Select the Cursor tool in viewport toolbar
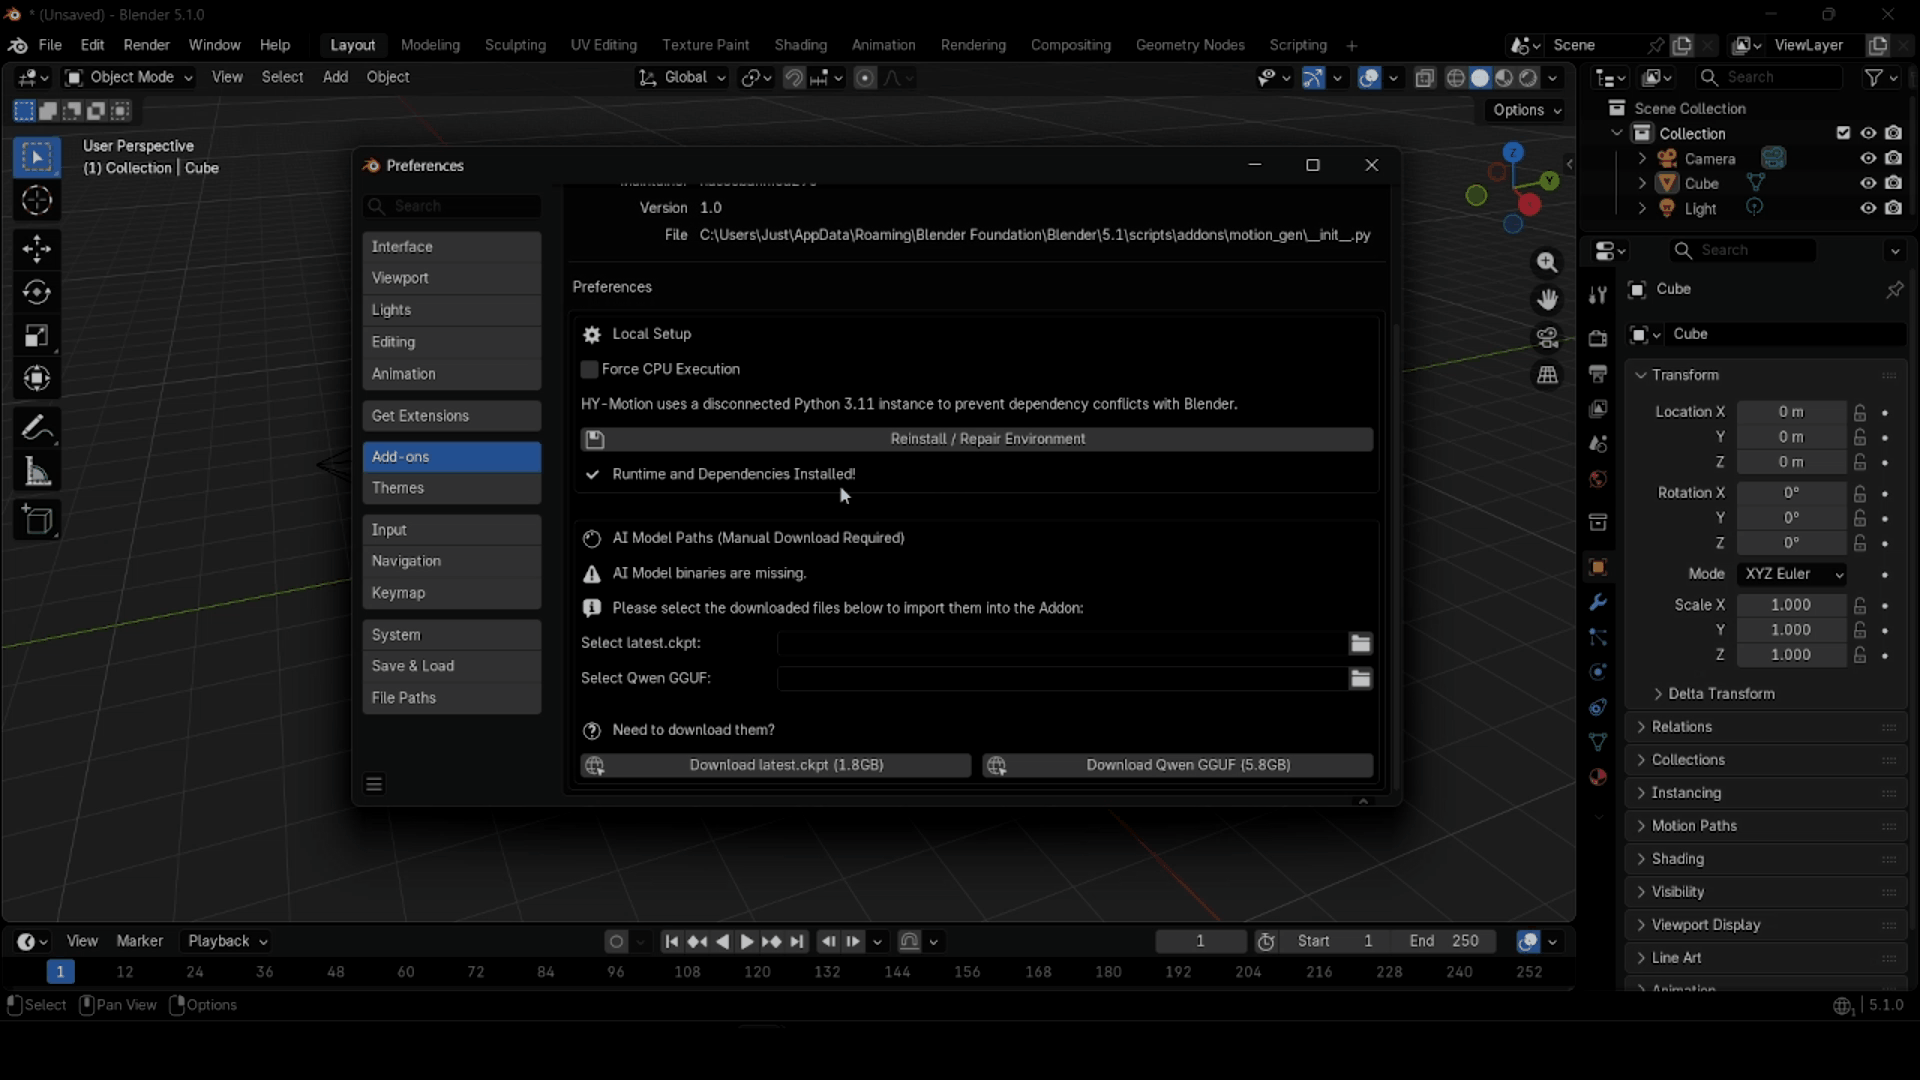The height and width of the screenshot is (1080, 1920). pyautogui.click(x=37, y=201)
